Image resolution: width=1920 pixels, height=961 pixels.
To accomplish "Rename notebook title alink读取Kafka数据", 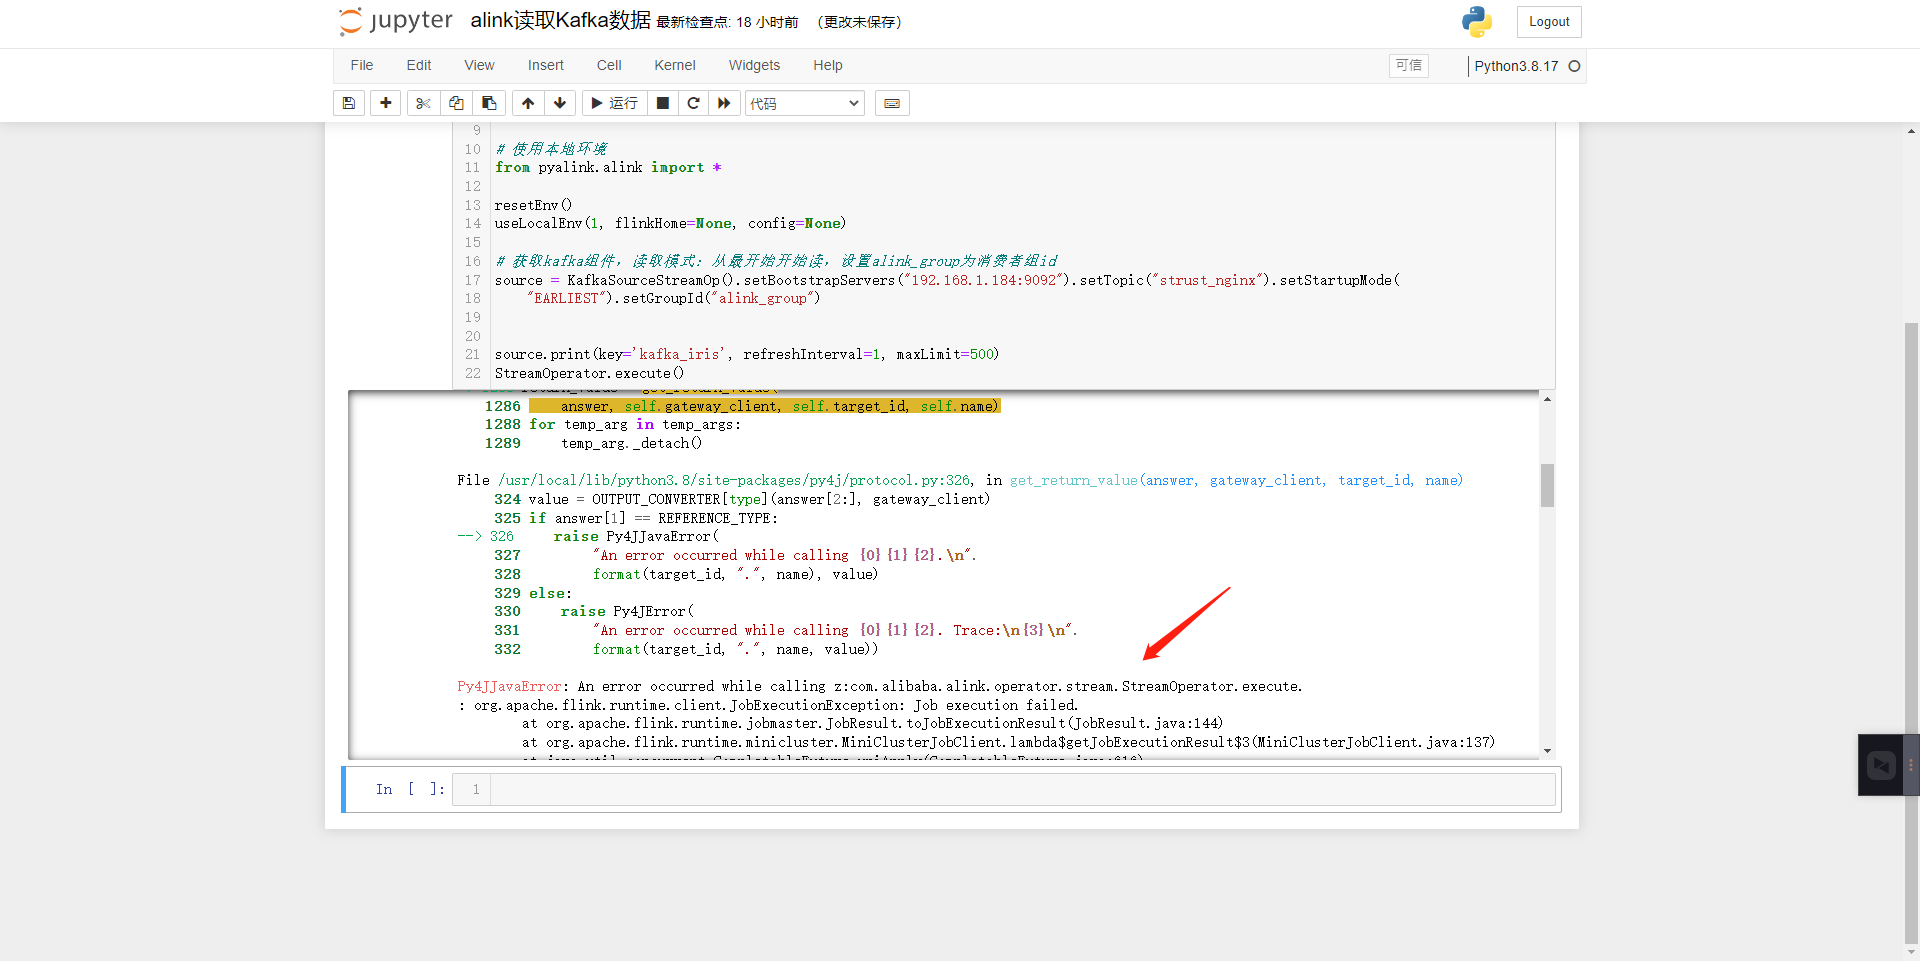I will click(x=561, y=21).
